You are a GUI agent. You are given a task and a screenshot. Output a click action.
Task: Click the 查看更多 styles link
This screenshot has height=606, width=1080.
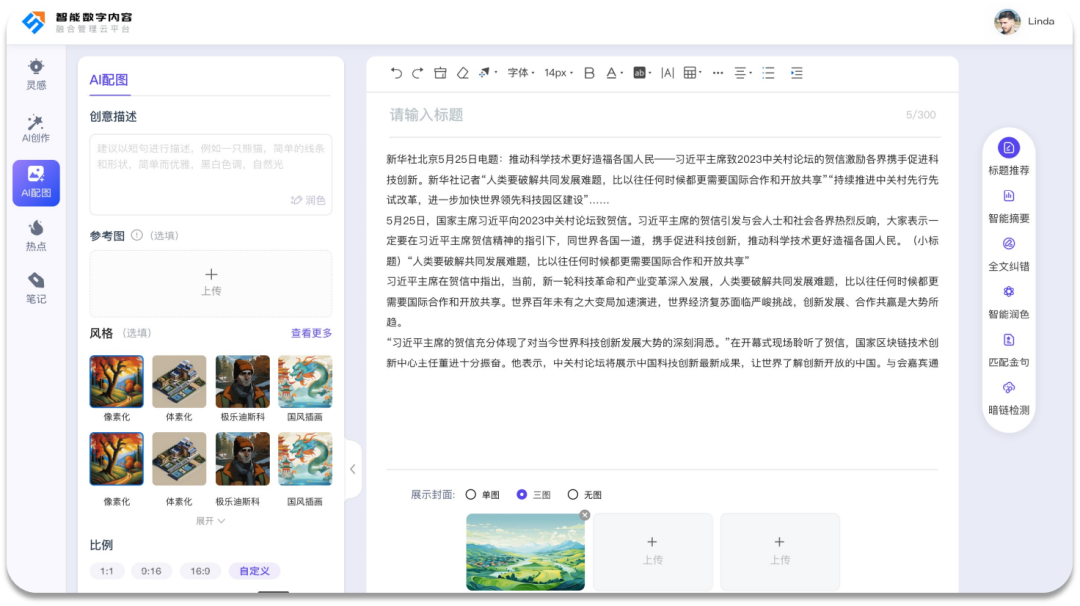pos(311,333)
